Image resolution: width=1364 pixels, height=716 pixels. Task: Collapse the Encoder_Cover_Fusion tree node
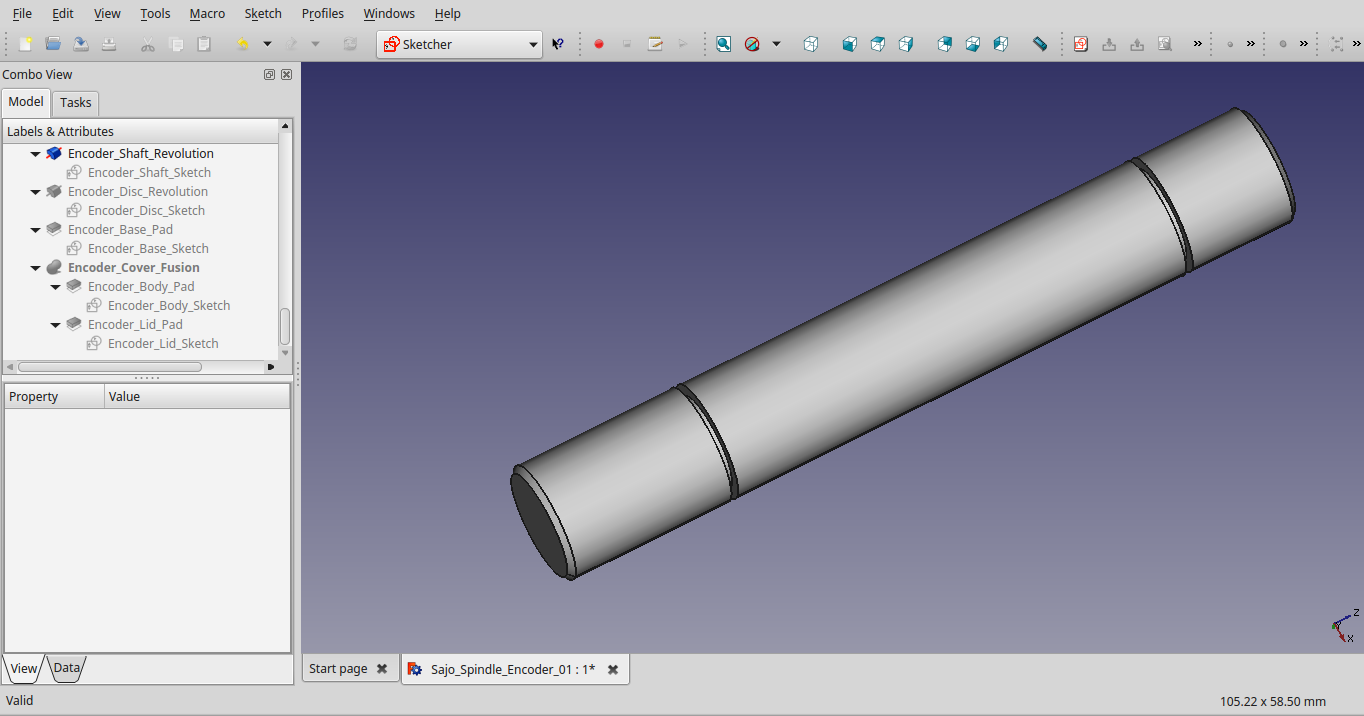[36, 268]
